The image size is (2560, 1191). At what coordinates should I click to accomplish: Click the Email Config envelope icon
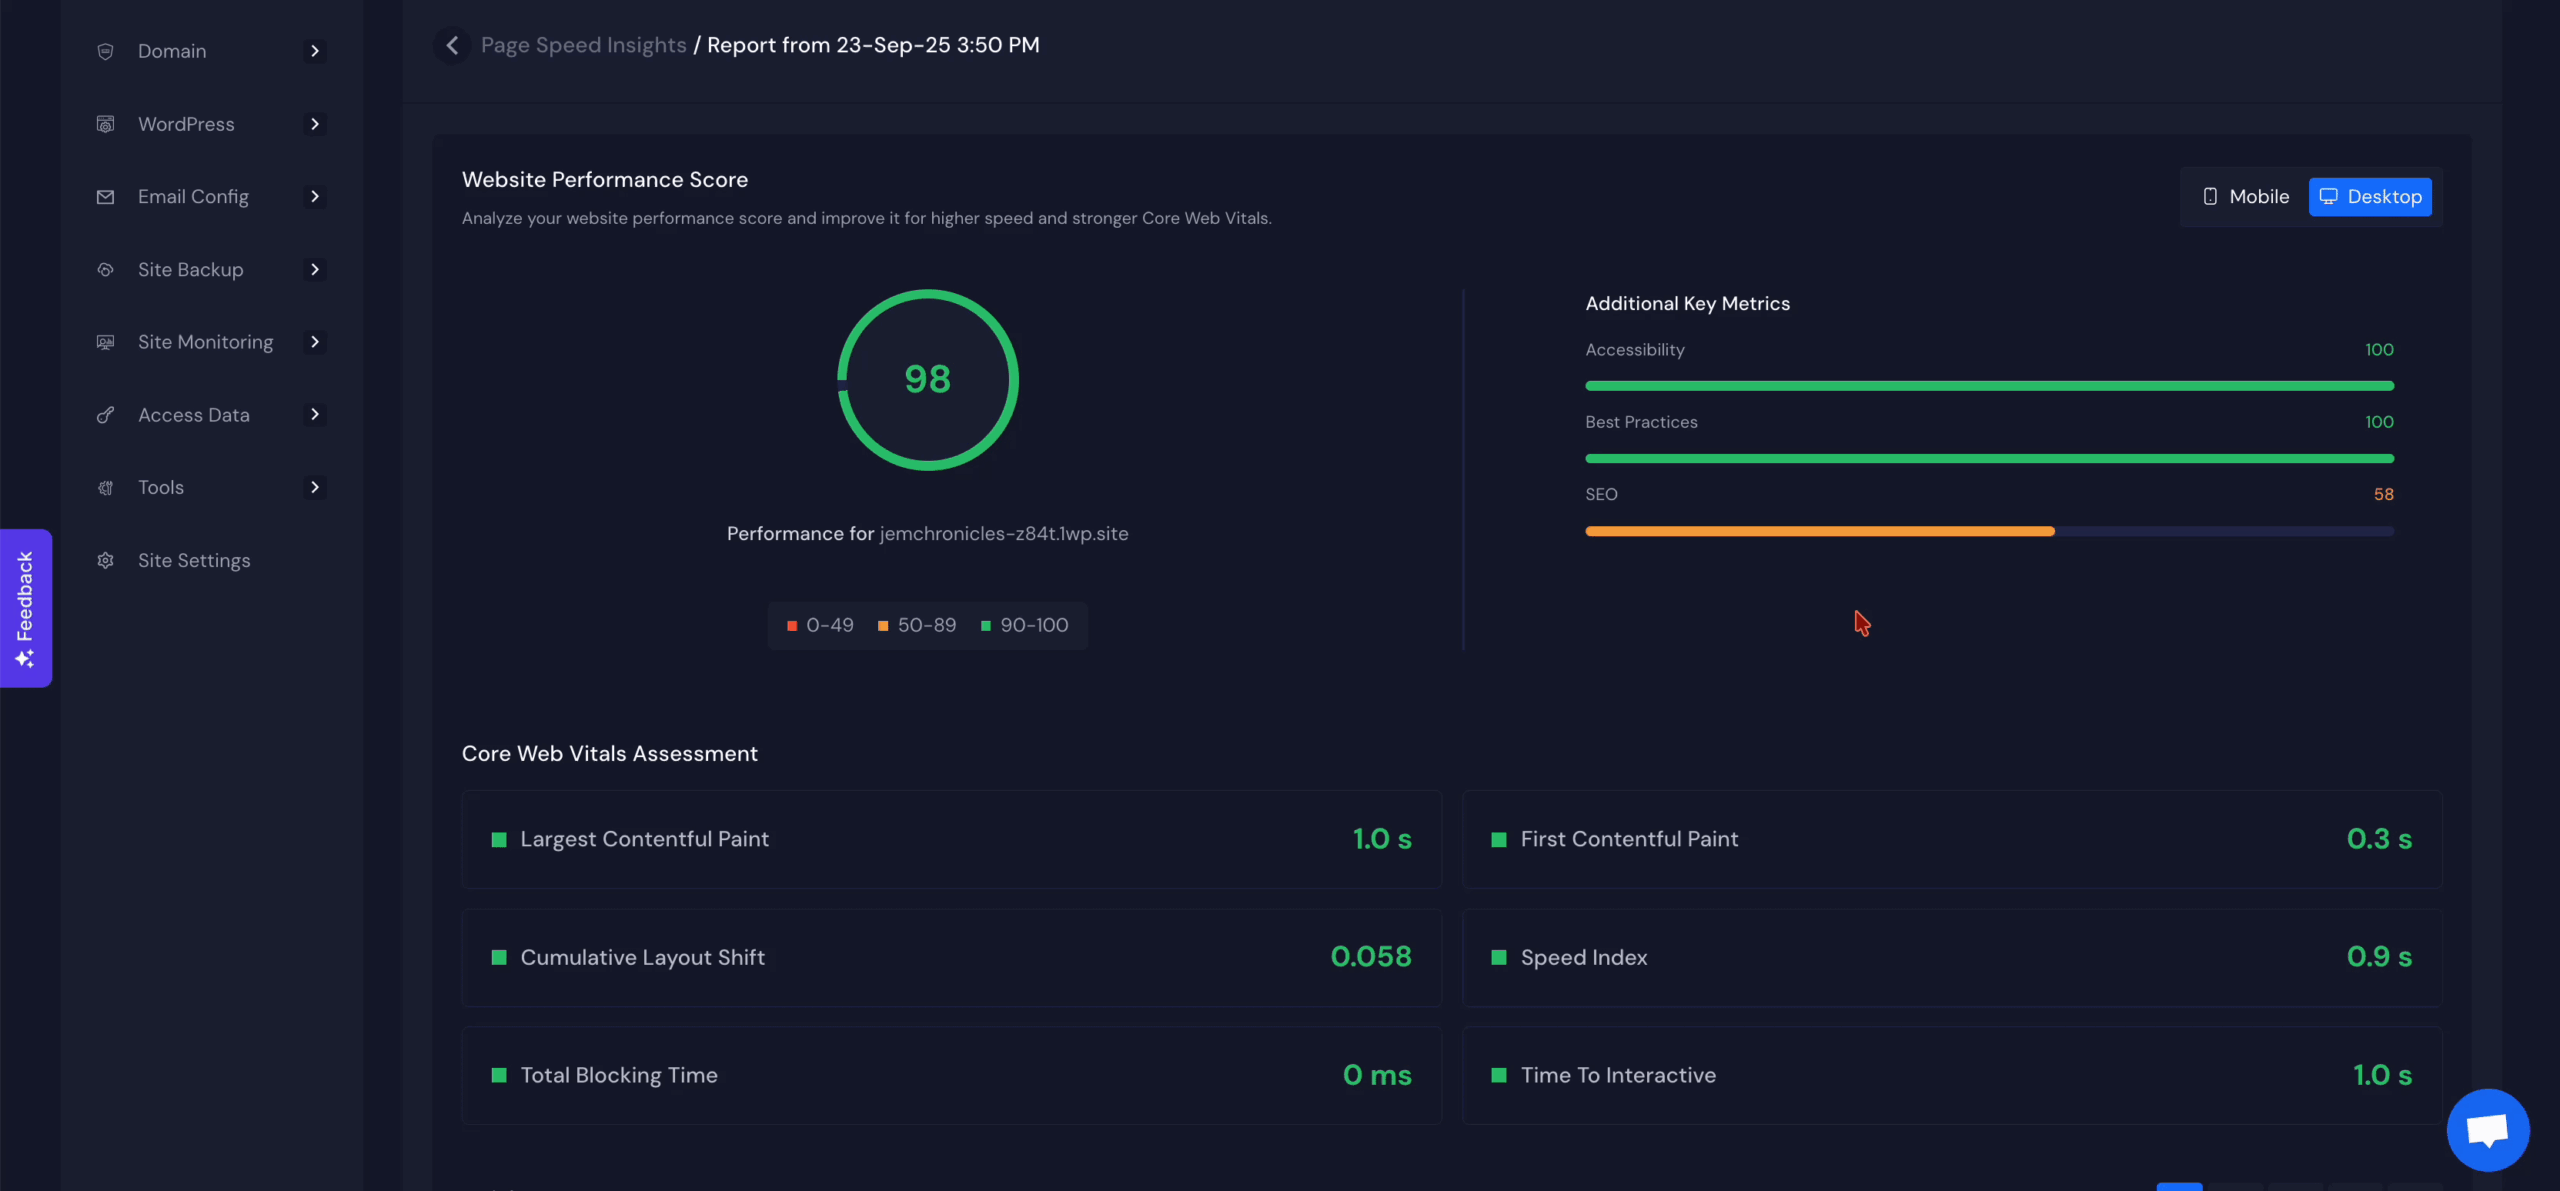tap(106, 196)
